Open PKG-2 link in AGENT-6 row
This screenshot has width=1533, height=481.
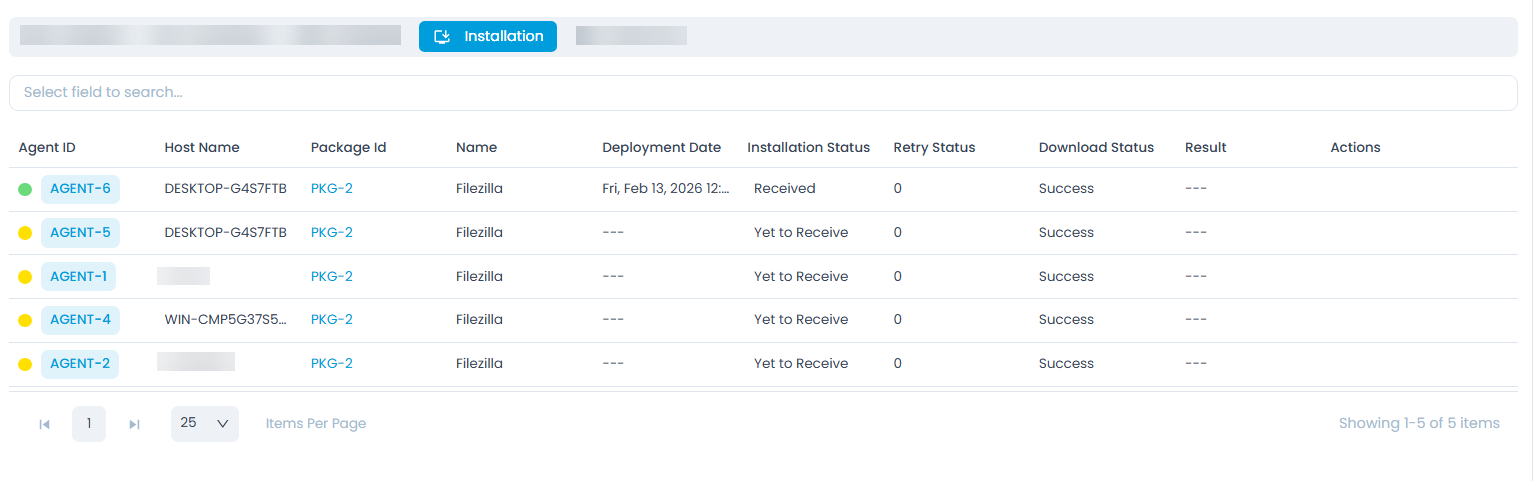point(332,189)
